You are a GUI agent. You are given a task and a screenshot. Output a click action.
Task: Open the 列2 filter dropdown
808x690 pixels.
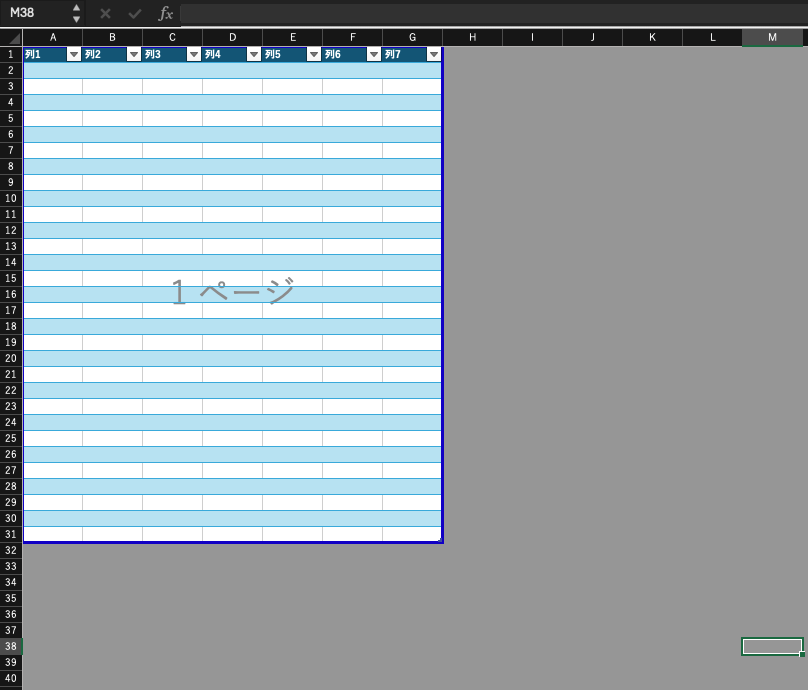coord(133,55)
